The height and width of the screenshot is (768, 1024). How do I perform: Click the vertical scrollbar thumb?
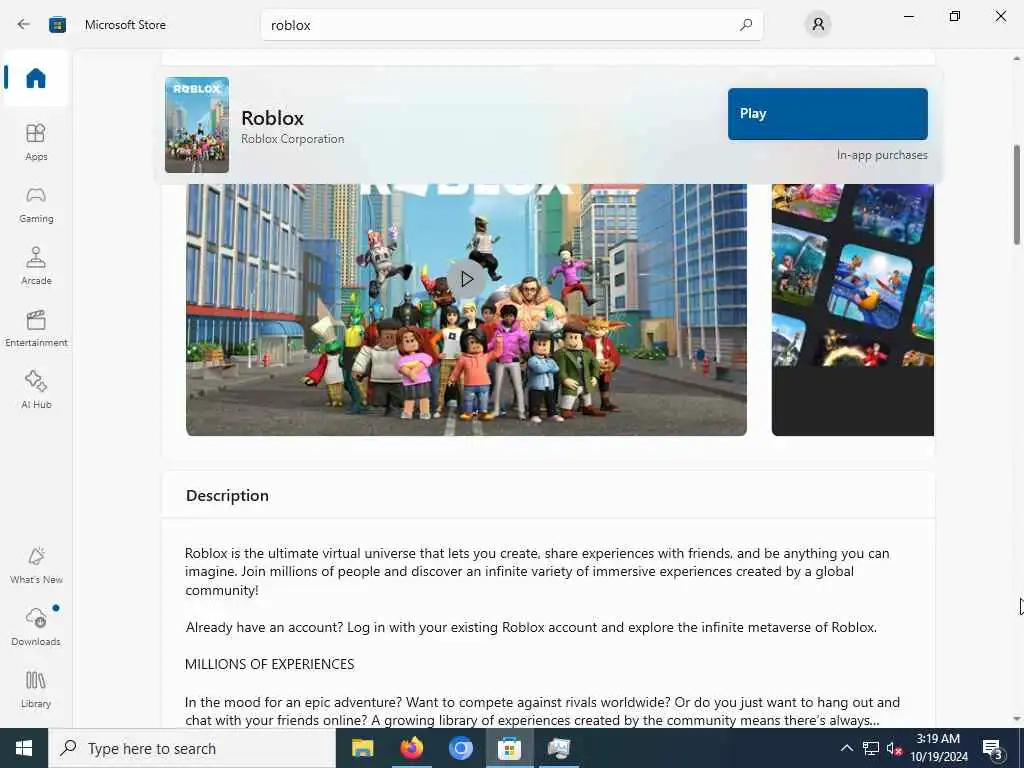pyautogui.click(x=1016, y=195)
